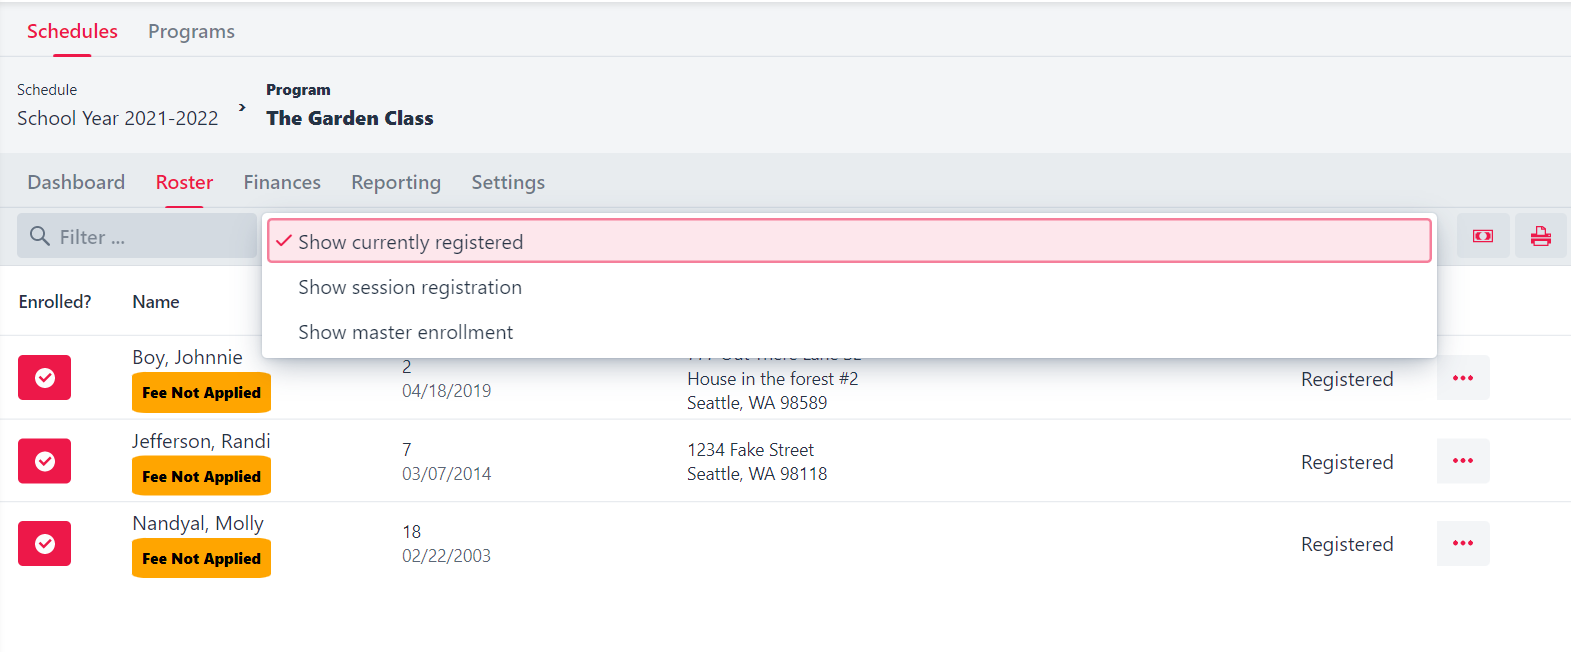The height and width of the screenshot is (652, 1571).
Task: Select Show session registration option
Action: coord(410,287)
